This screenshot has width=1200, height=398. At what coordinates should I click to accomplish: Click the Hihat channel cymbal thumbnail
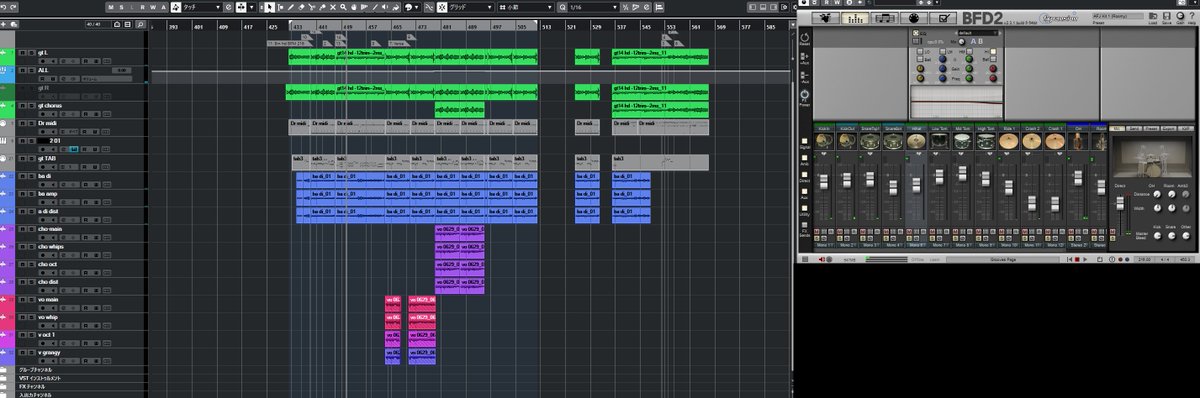point(916,141)
